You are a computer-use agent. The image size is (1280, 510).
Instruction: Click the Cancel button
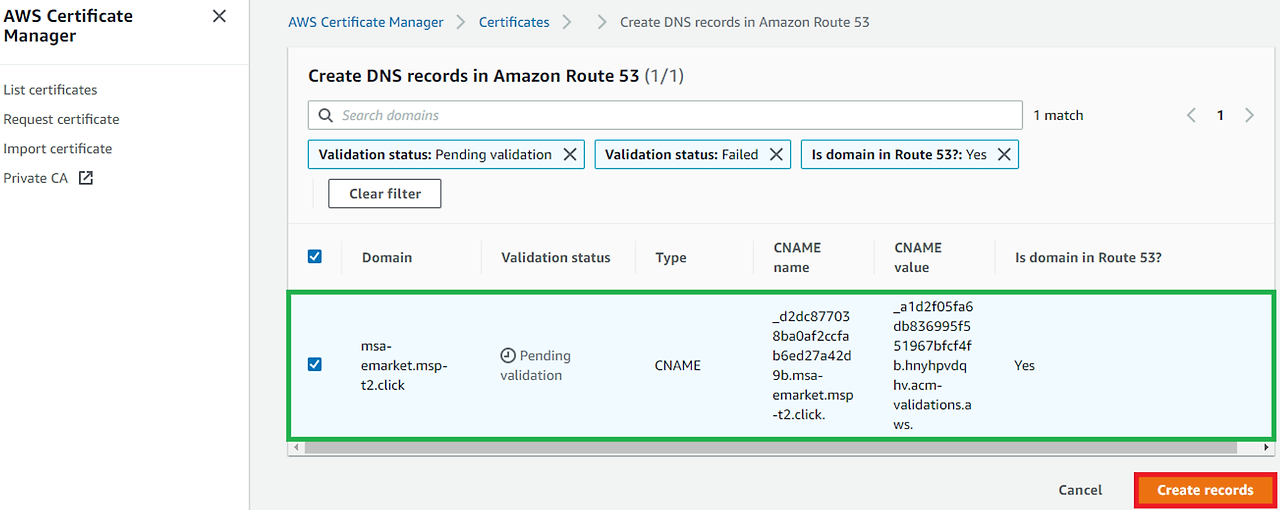tap(1080, 490)
